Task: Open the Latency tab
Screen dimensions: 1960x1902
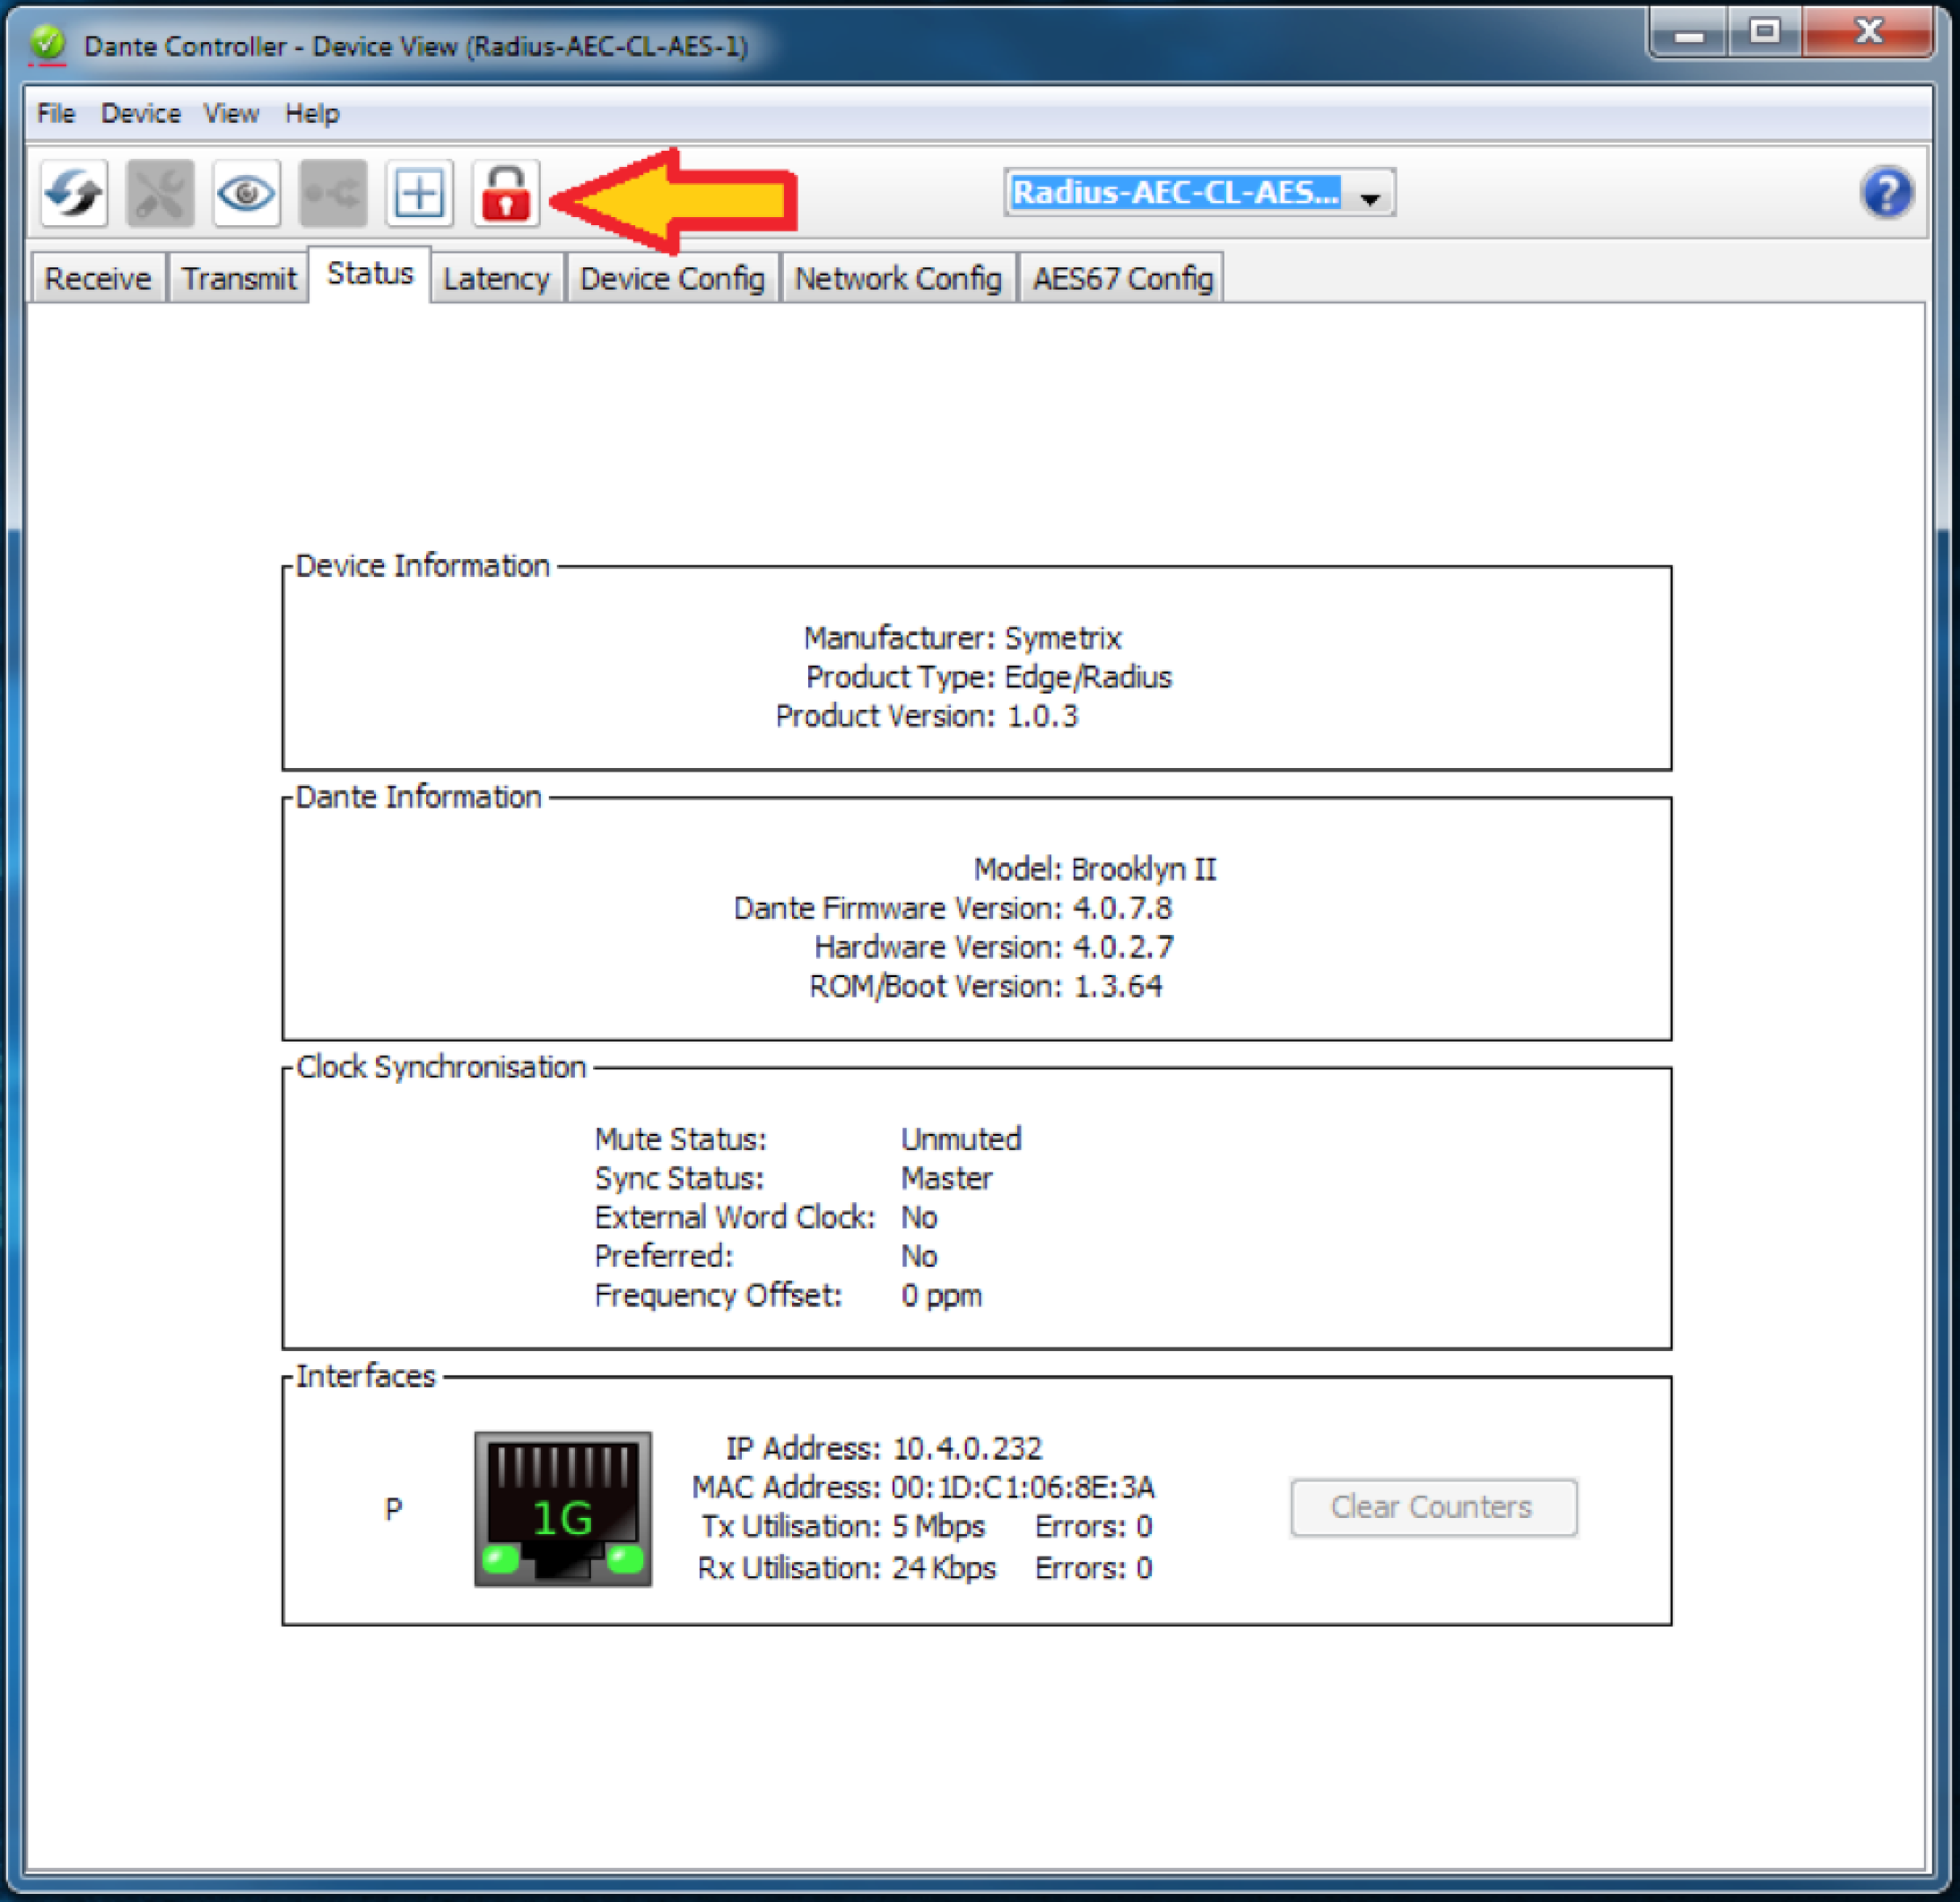Action: [x=497, y=277]
